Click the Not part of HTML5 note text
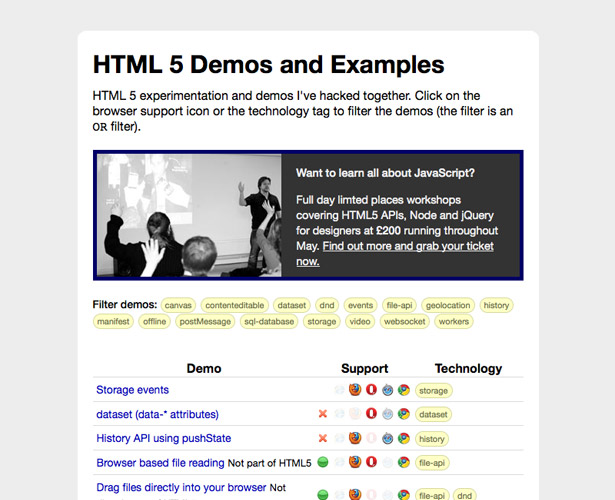This screenshot has width=615, height=500. click(269, 463)
